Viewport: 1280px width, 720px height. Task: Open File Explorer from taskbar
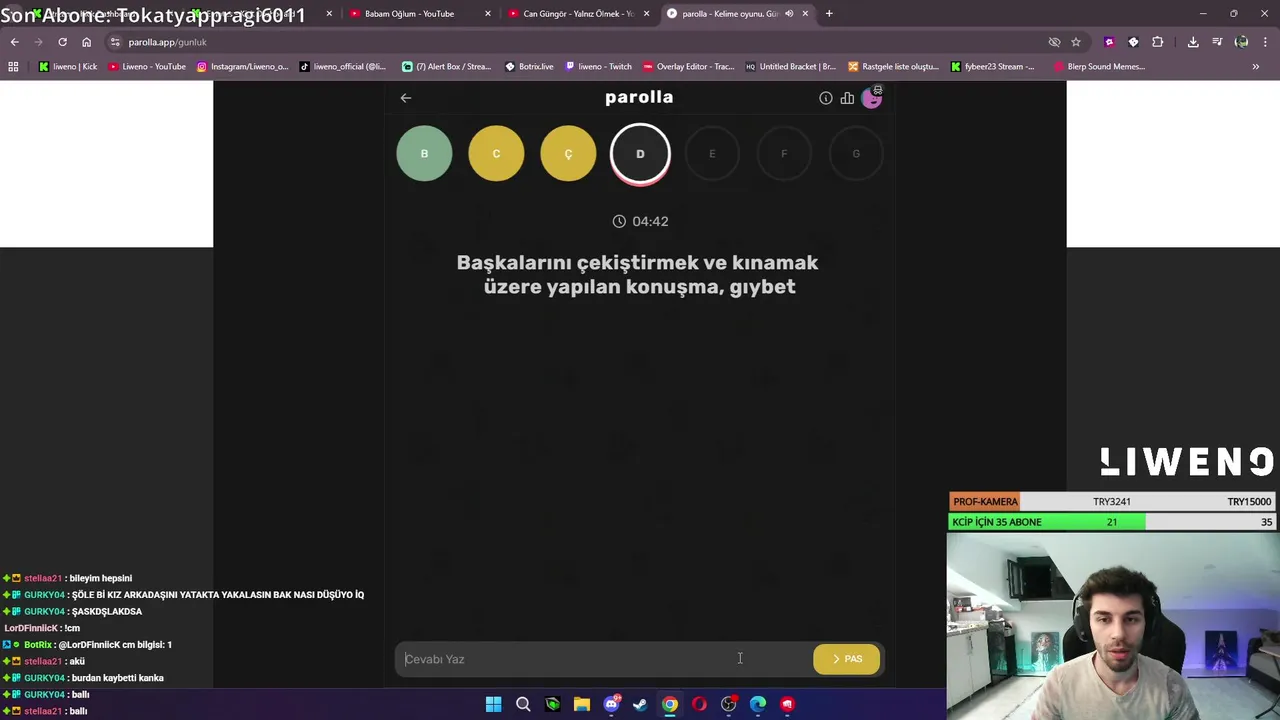[x=582, y=704]
